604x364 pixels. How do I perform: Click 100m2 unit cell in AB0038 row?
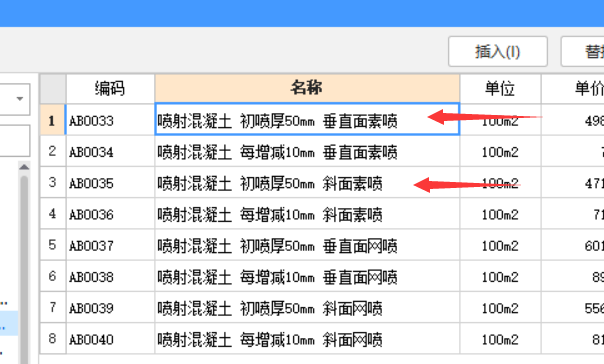pyautogui.click(x=500, y=277)
